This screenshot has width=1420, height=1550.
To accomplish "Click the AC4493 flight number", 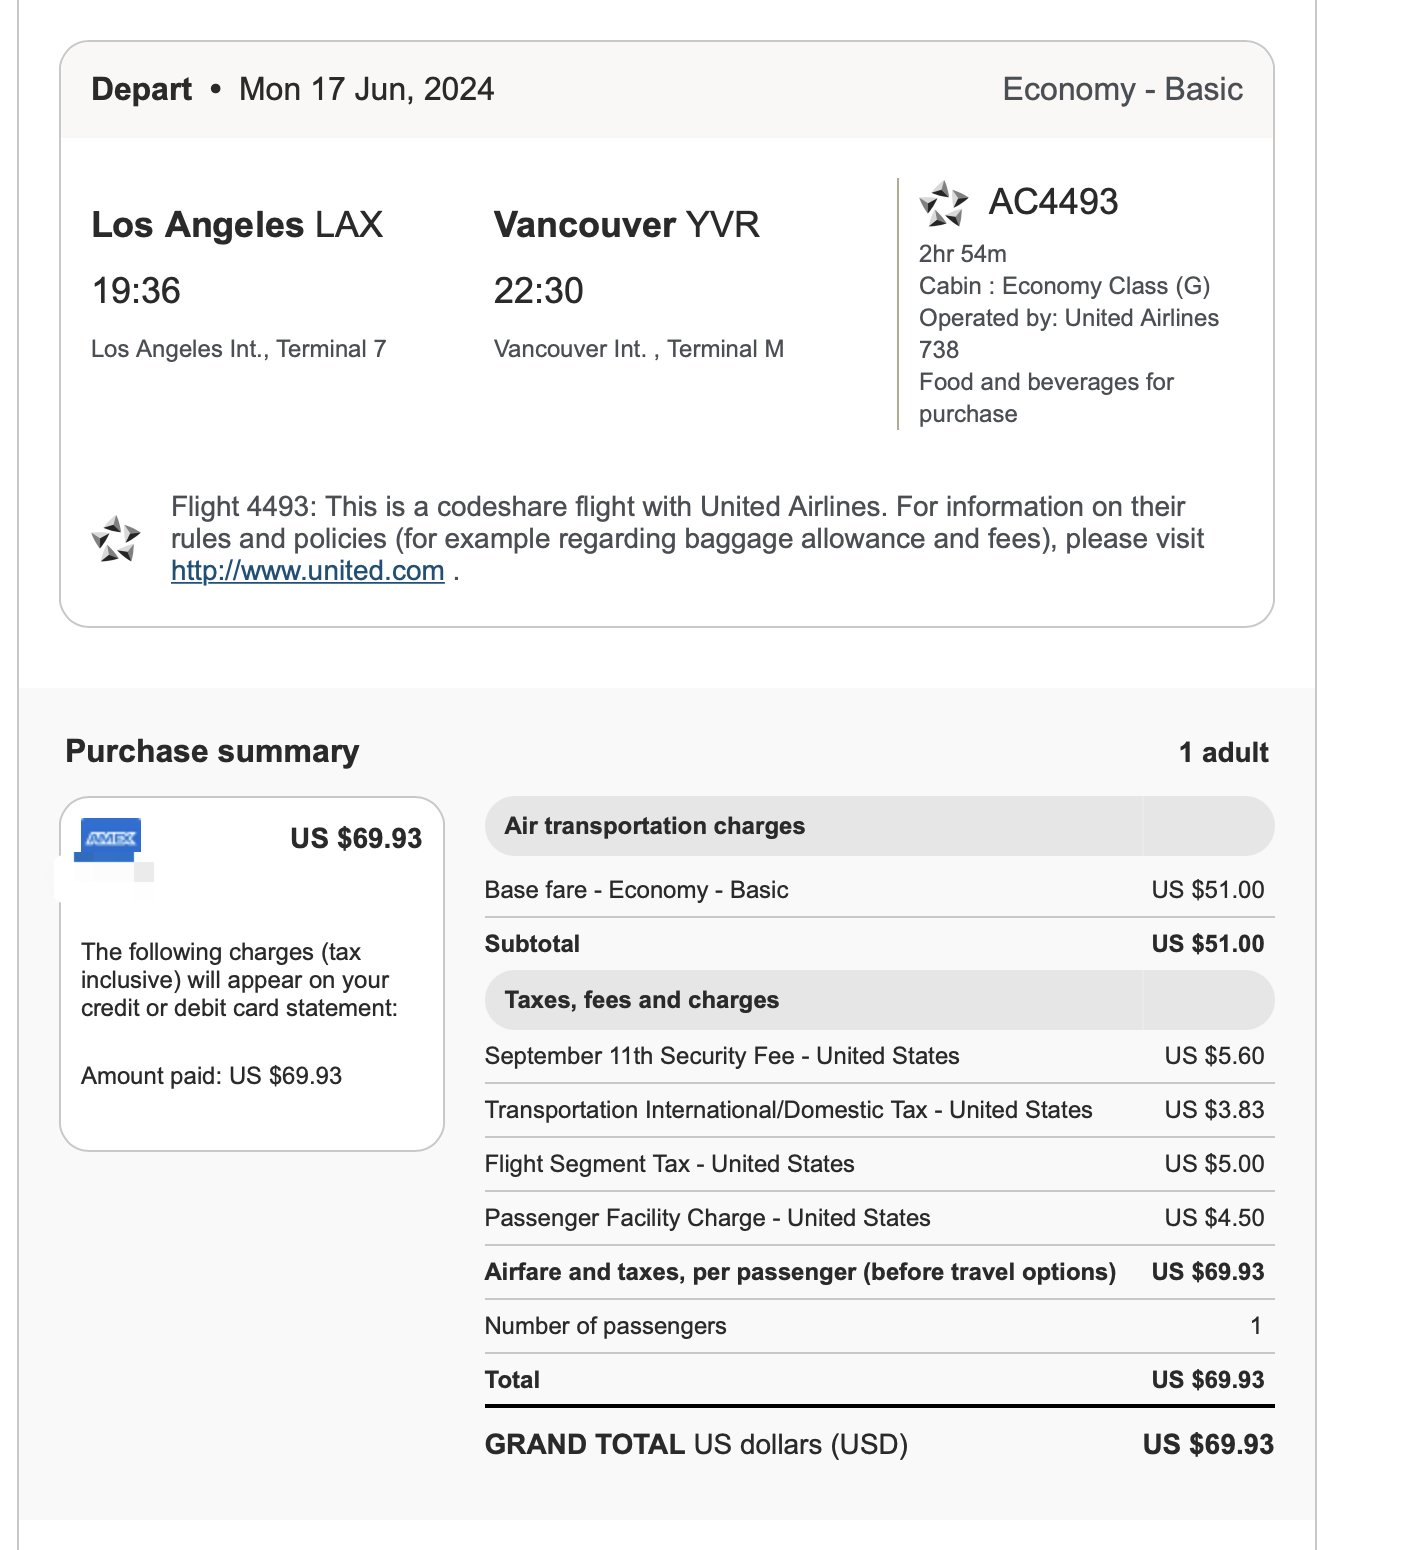I will click(1053, 202).
